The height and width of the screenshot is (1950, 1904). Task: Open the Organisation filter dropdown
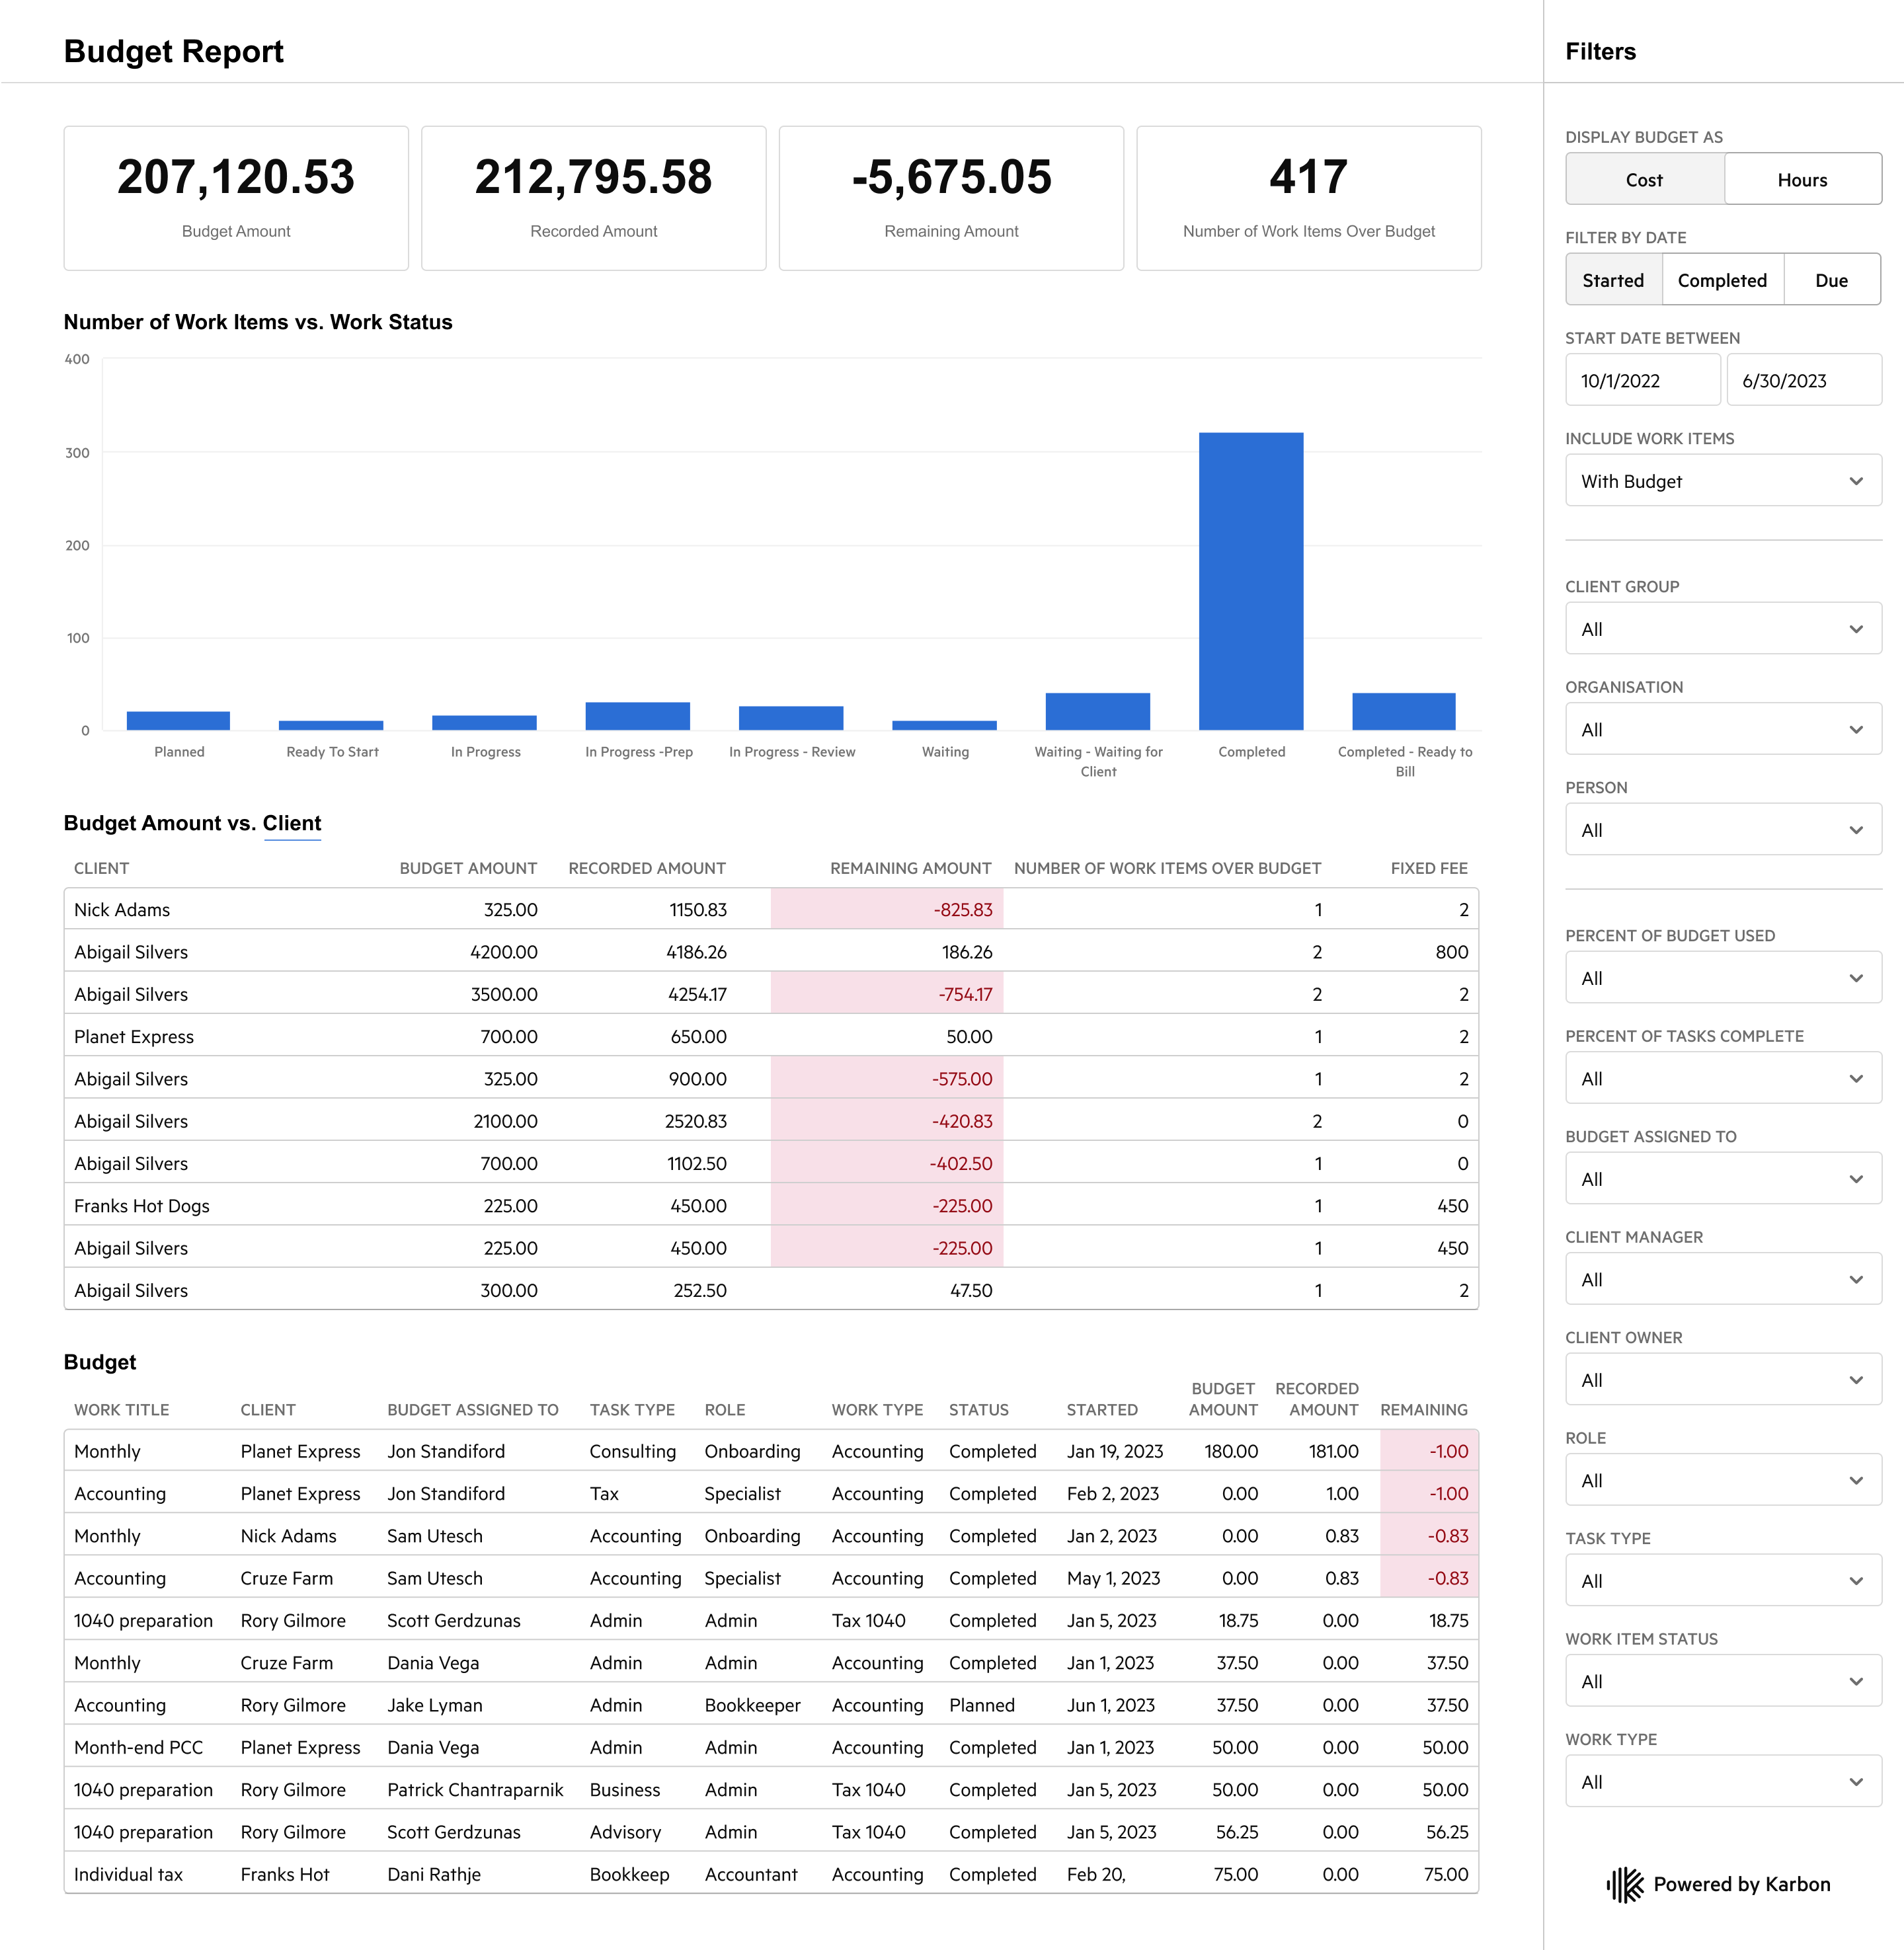[1723, 730]
